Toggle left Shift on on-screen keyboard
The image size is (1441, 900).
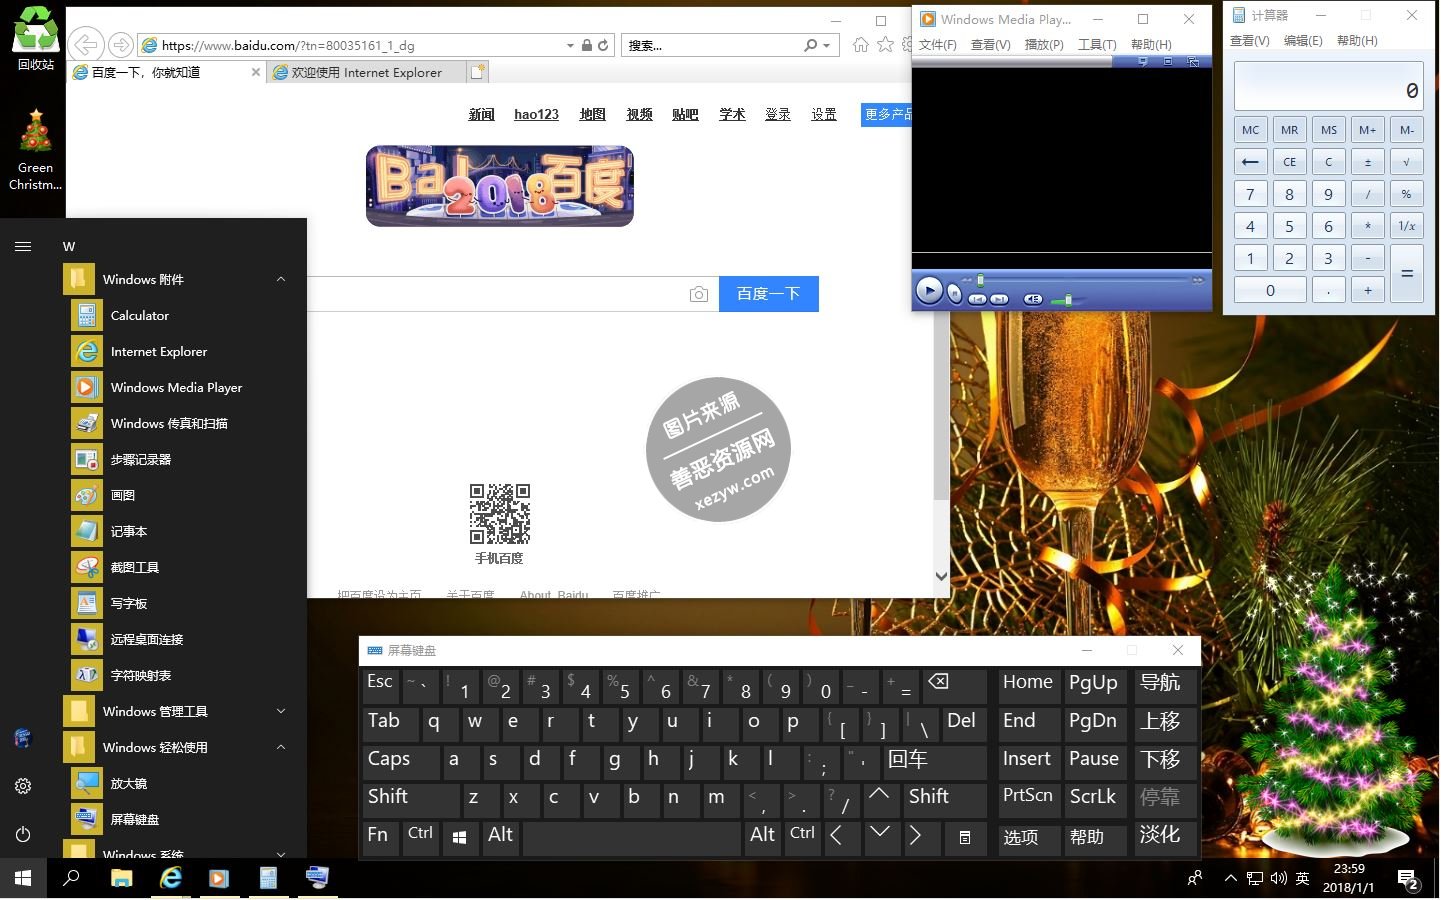(x=411, y=799)
